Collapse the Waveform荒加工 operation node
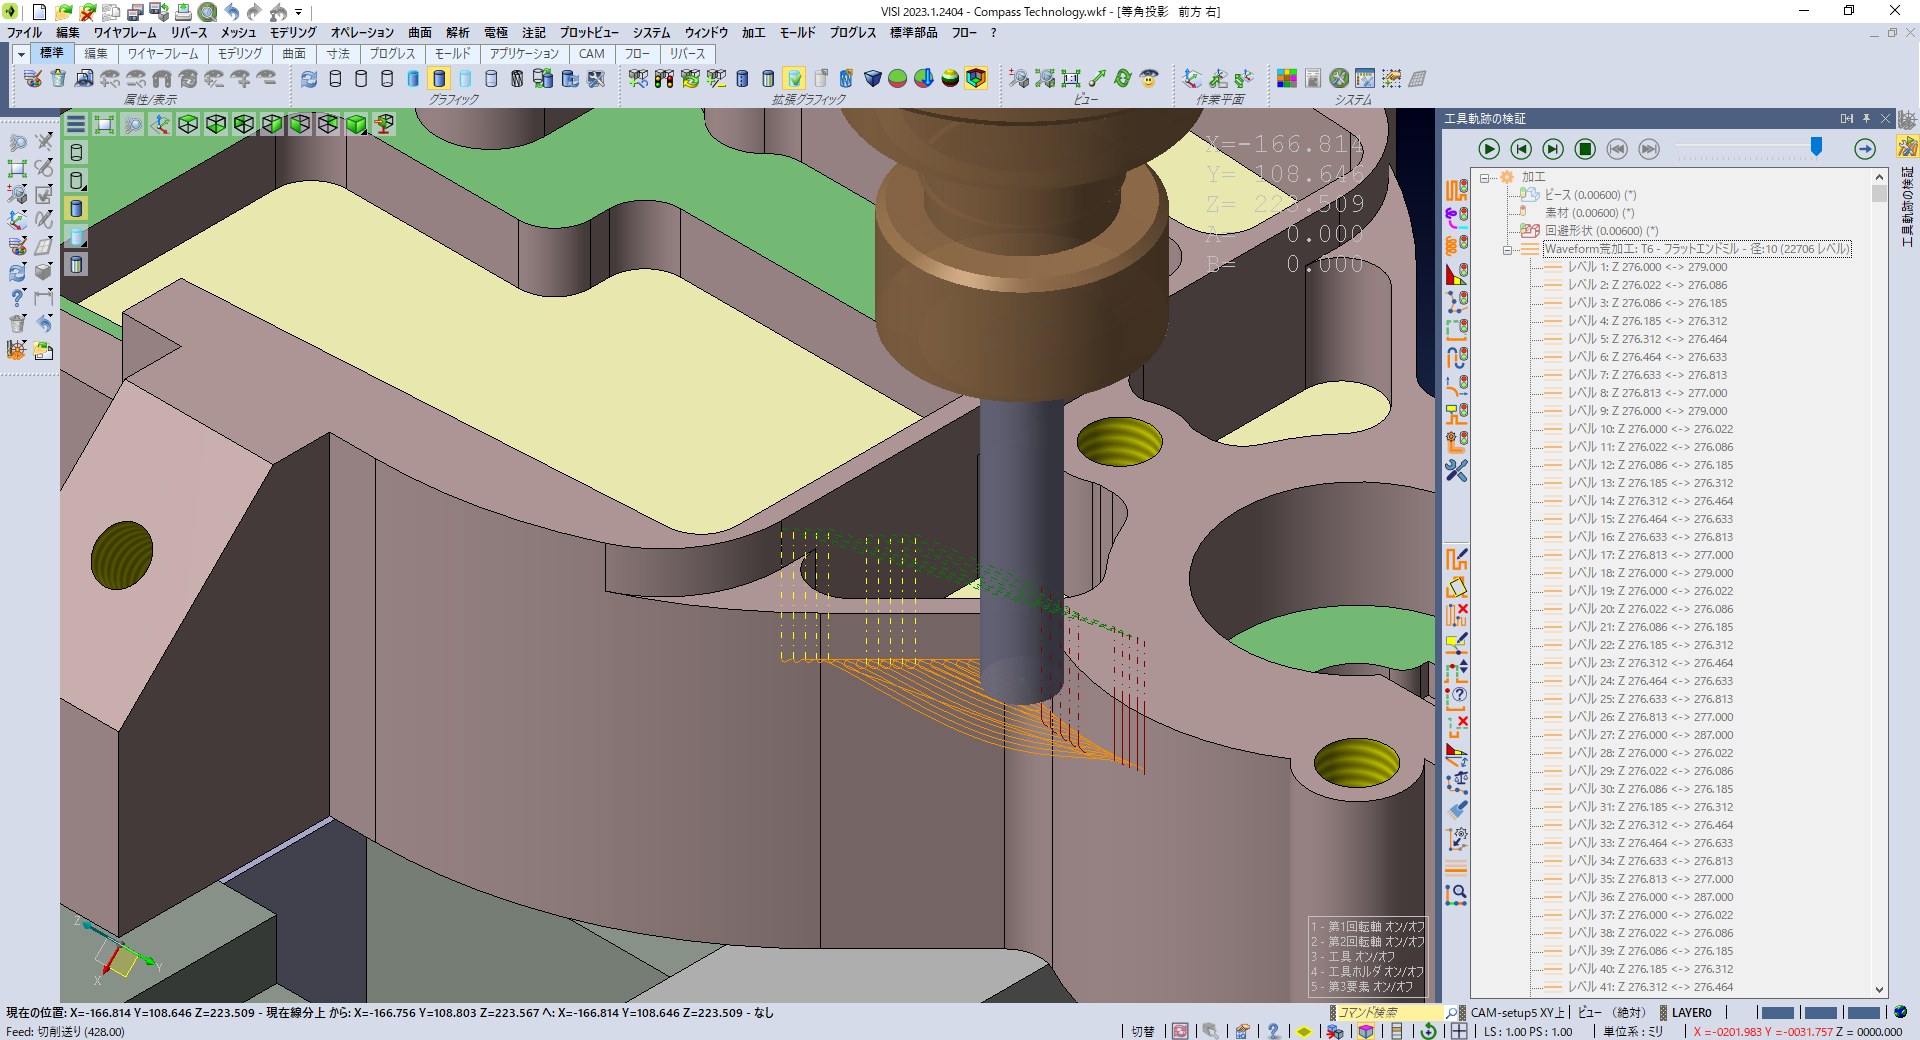Image resolution: width=1920 pixels, height=1040 pixels. pyautogui.click(x=1507, y=250)
